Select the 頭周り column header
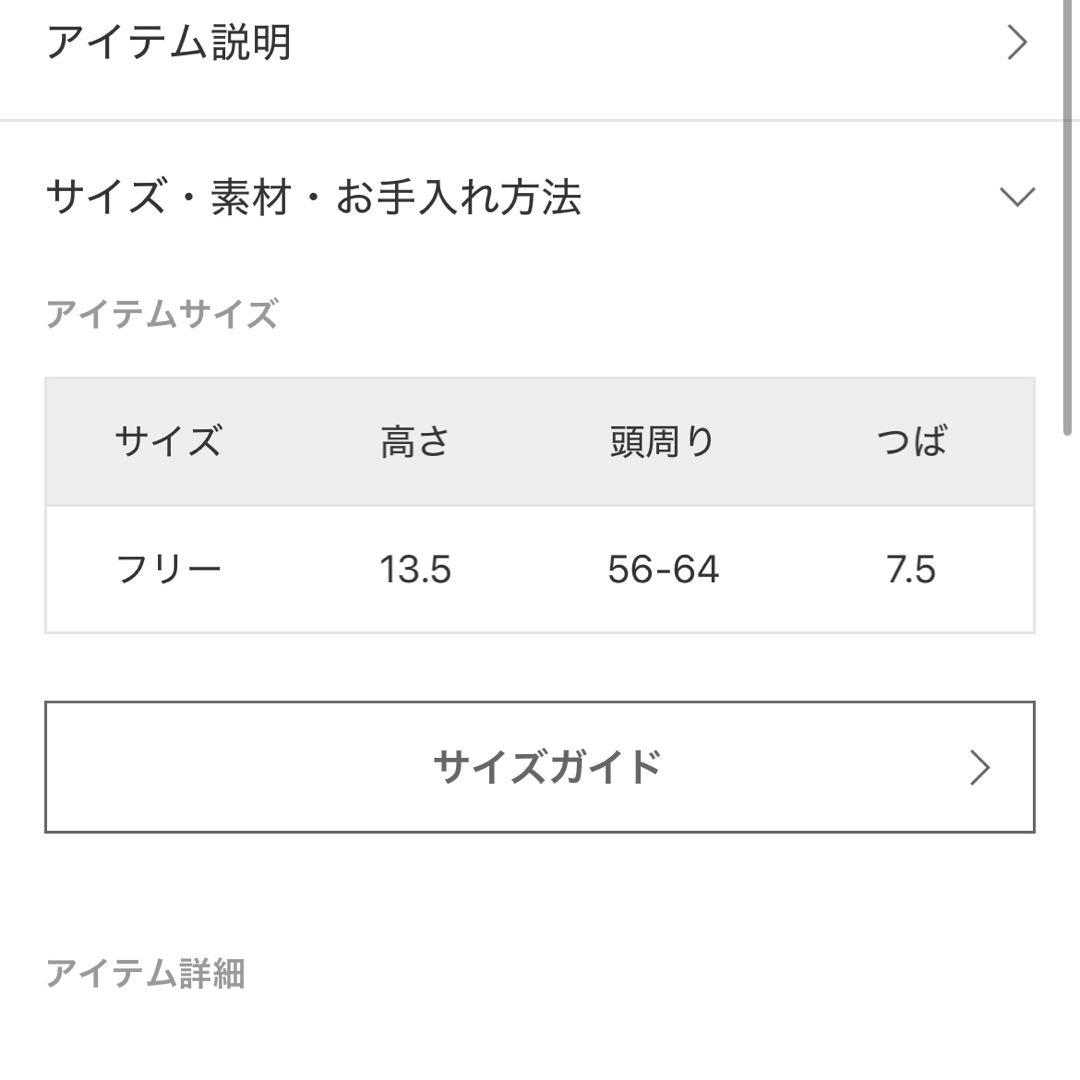Screen dimensions: 1080x1080 [662, 441]
